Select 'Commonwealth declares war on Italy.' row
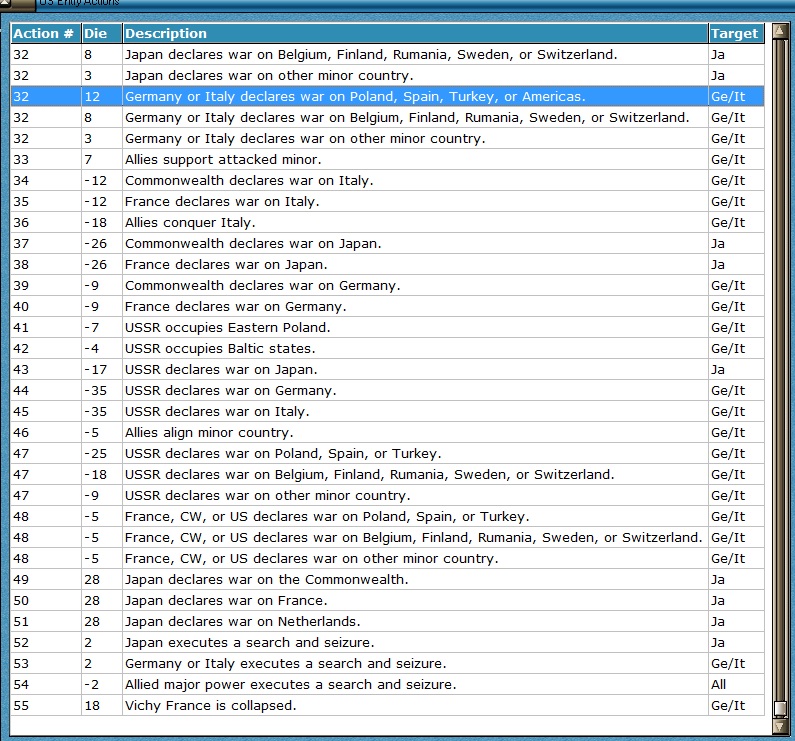795x741 pixels. click(x=387, y=181)
